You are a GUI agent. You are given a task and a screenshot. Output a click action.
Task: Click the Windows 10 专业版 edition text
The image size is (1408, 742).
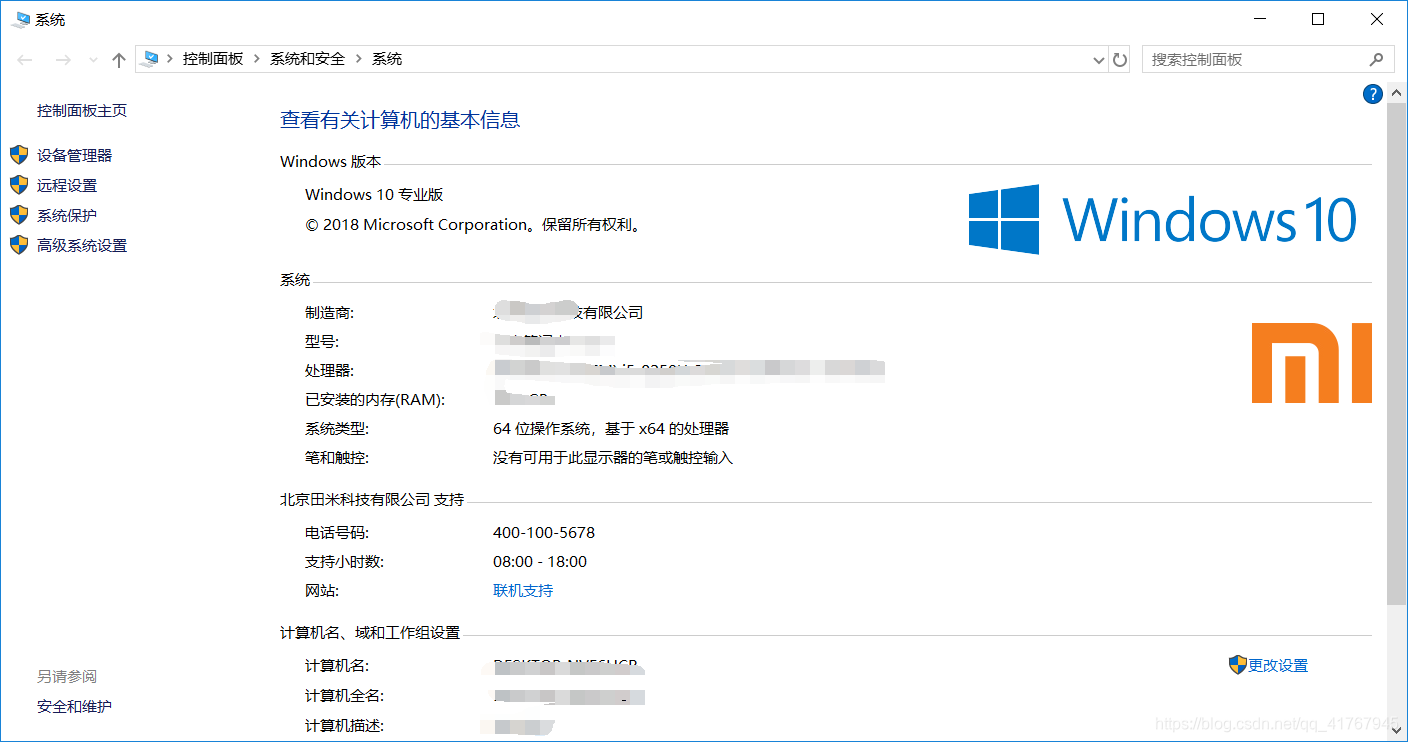pyautogui.click(x=374, y=195)
